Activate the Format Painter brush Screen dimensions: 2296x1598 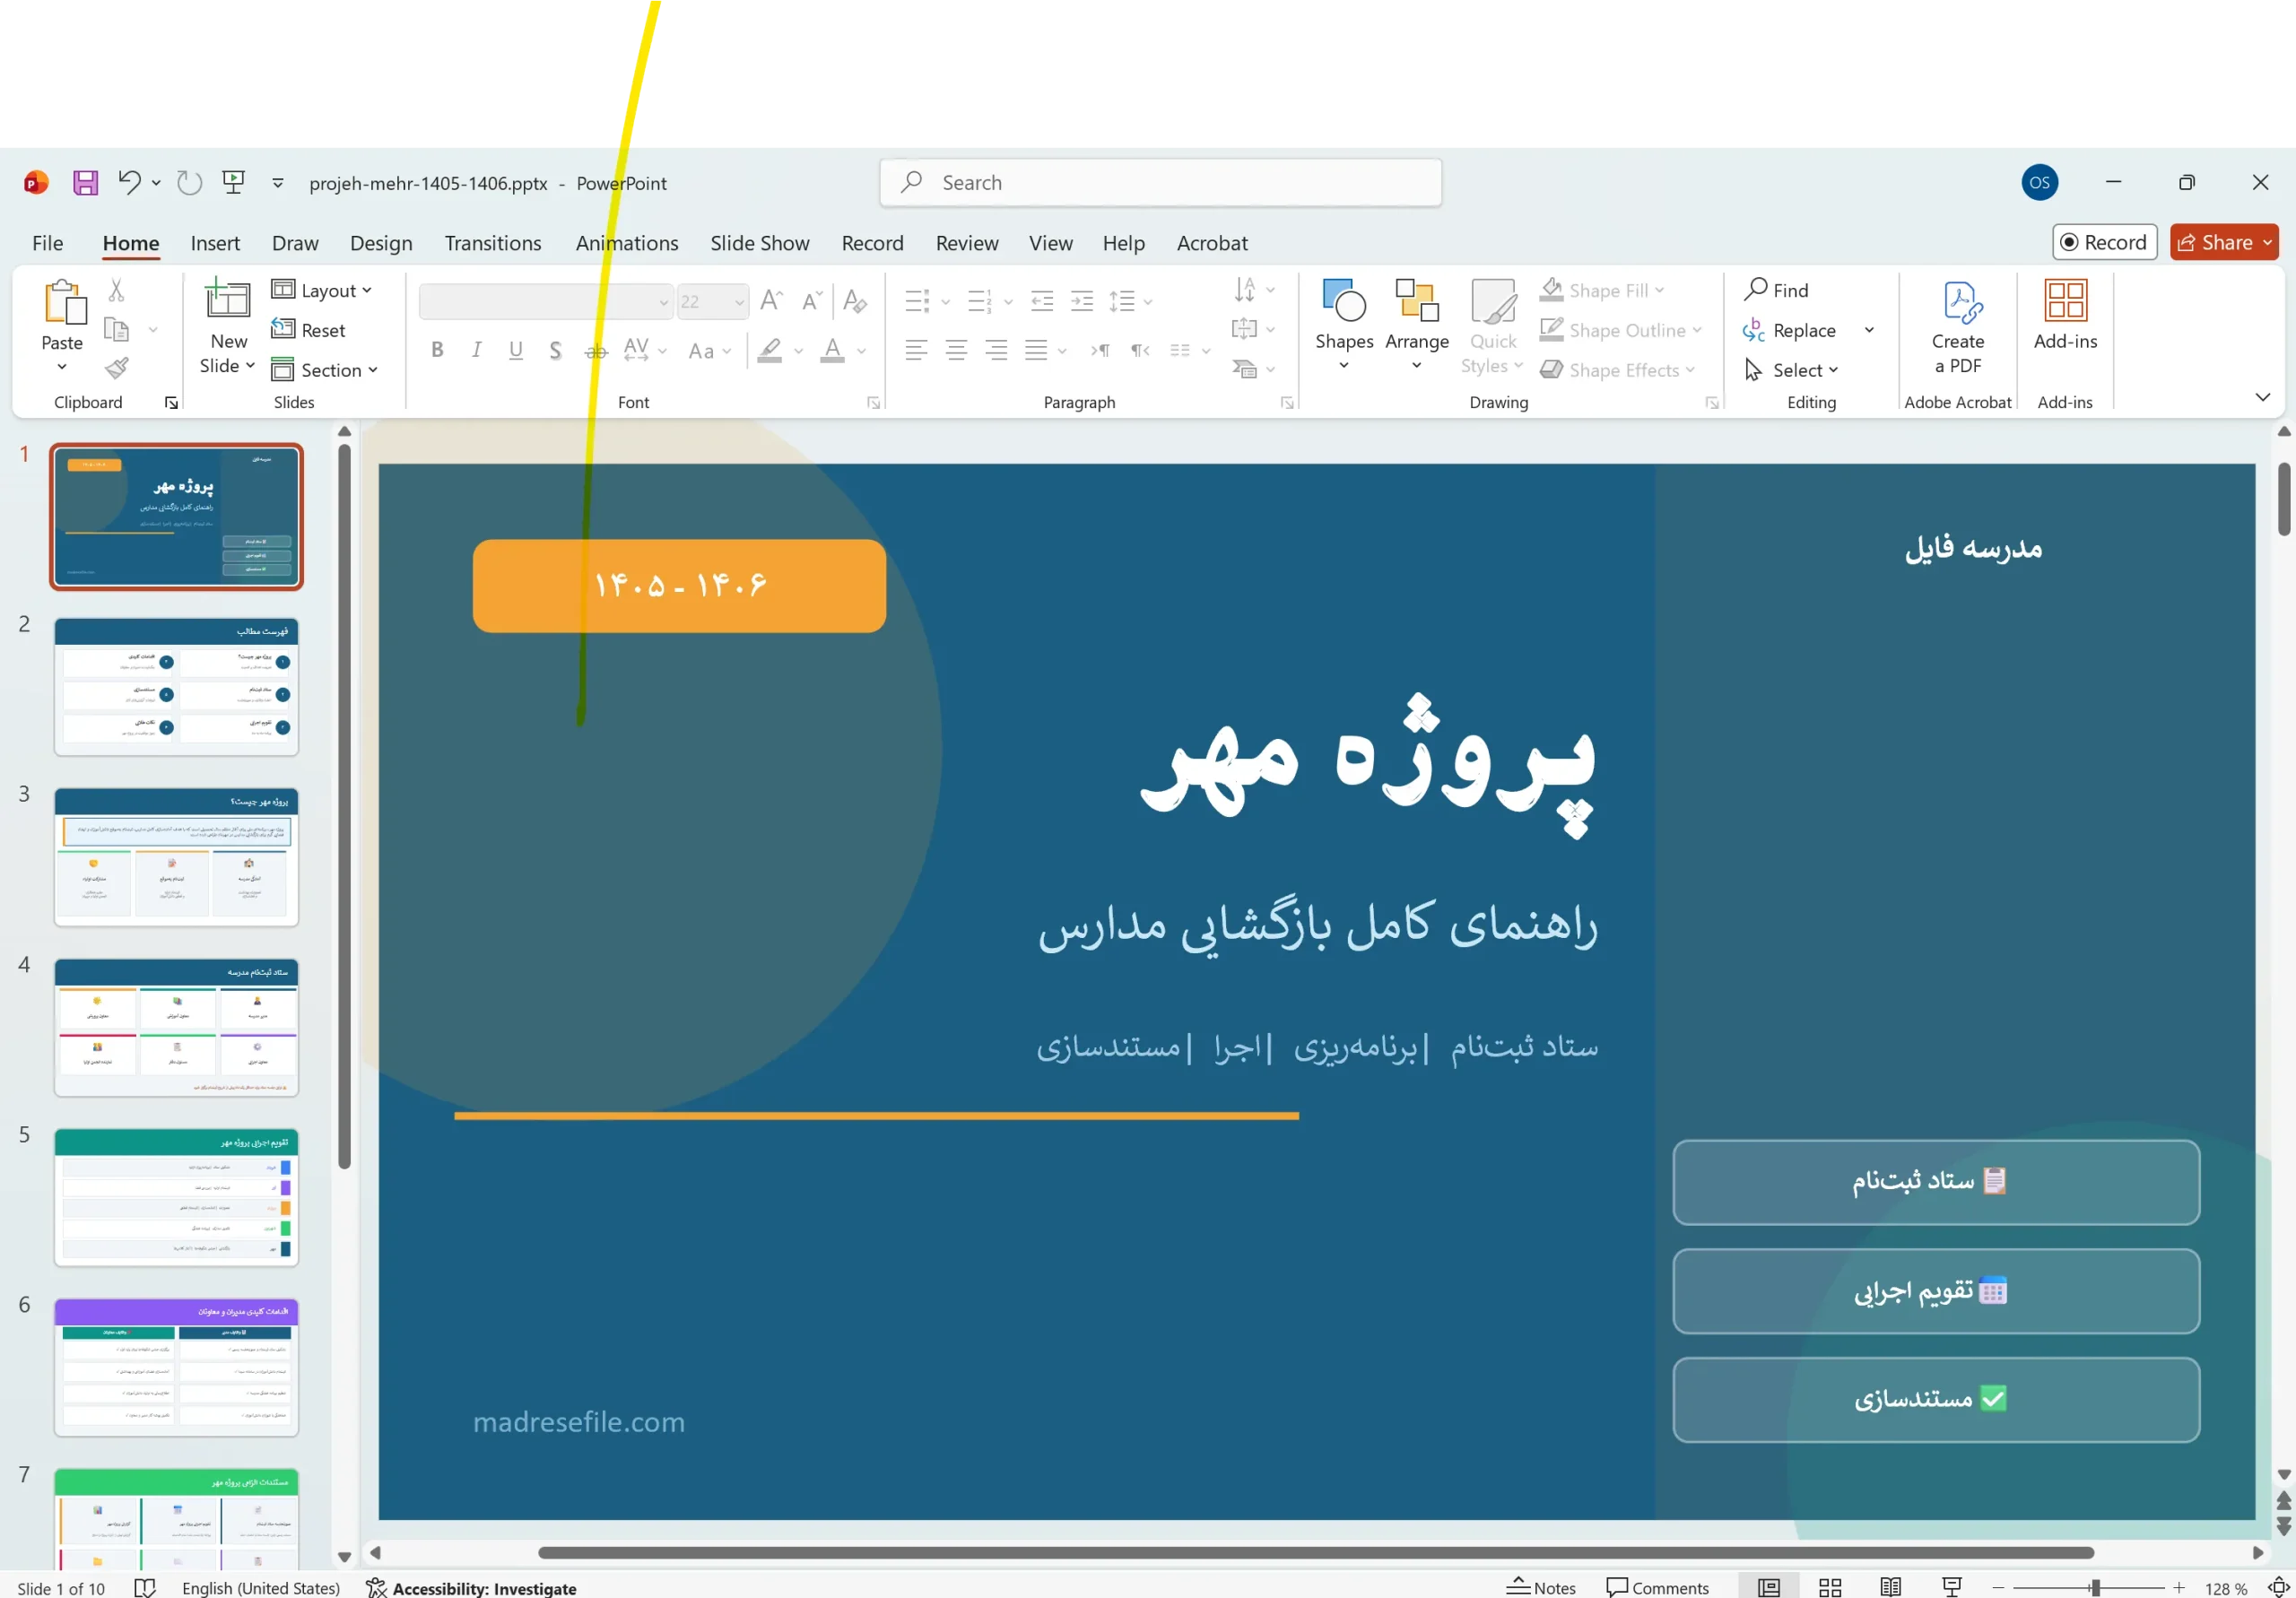[117, 368]
